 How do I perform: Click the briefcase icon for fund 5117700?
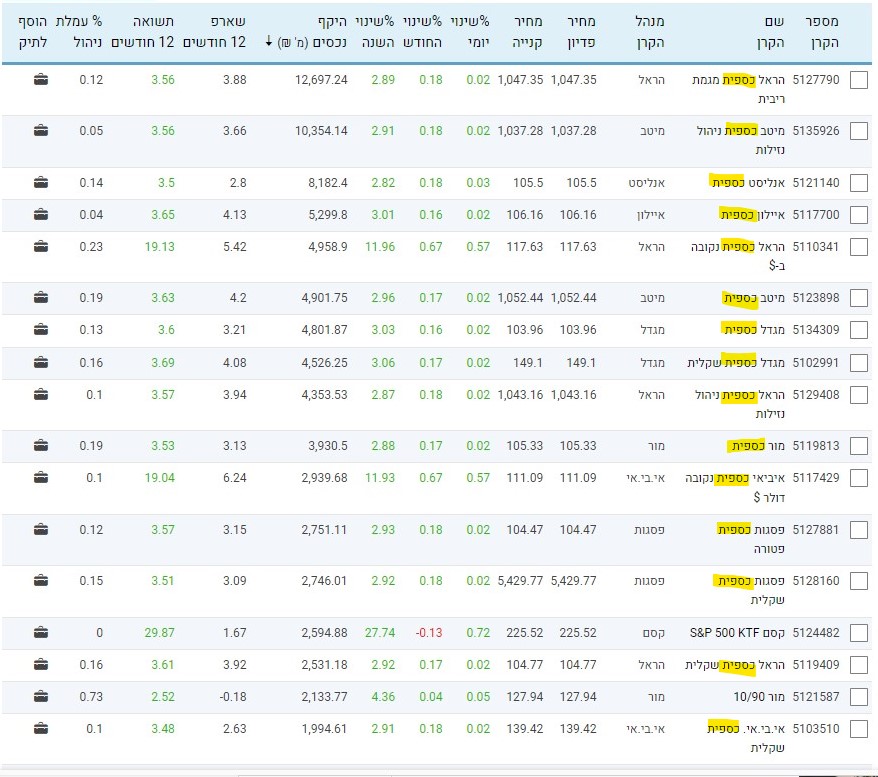tap(41, 214)
